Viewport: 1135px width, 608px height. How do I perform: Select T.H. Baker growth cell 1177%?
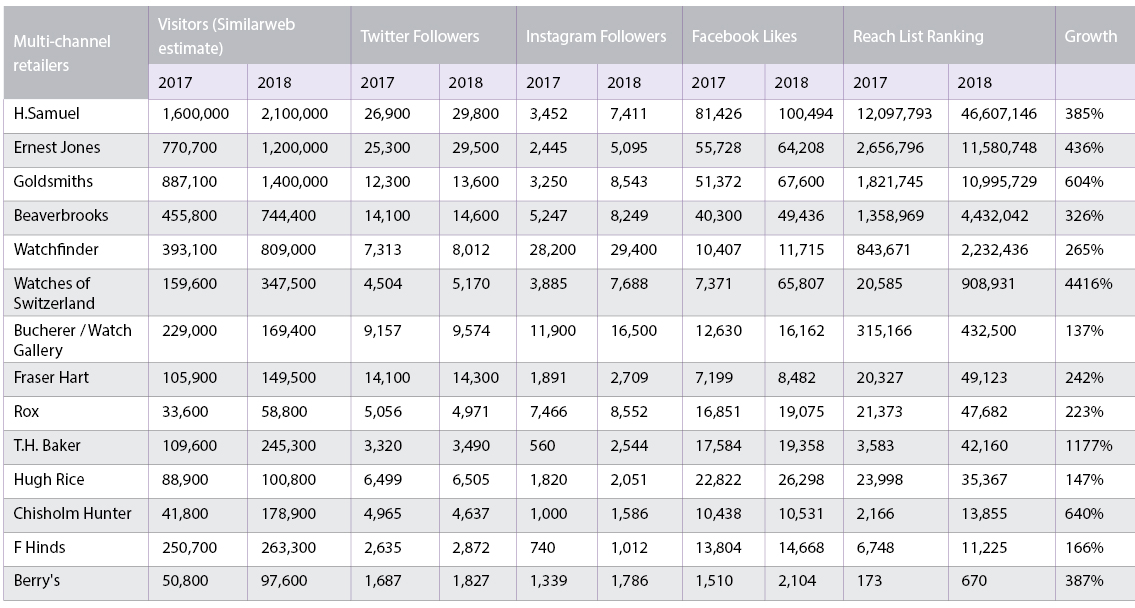click(1087, 447)
